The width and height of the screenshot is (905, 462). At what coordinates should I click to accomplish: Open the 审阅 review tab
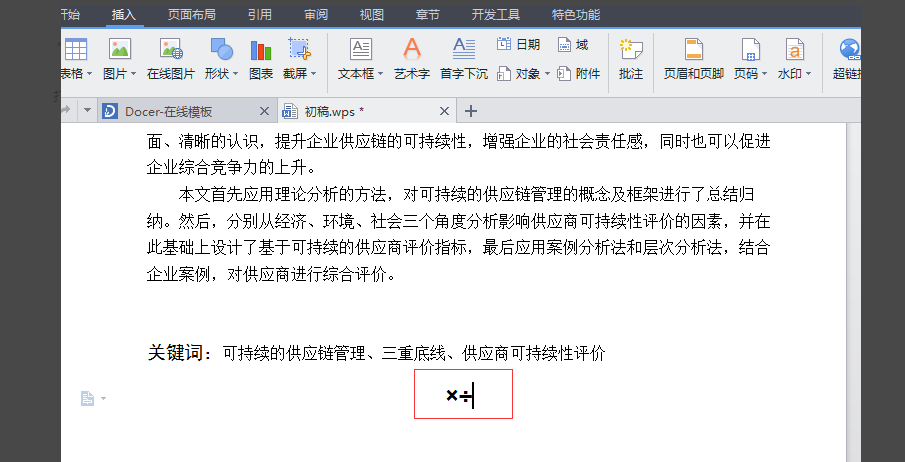pyautogui.click(x=316, y=14)
